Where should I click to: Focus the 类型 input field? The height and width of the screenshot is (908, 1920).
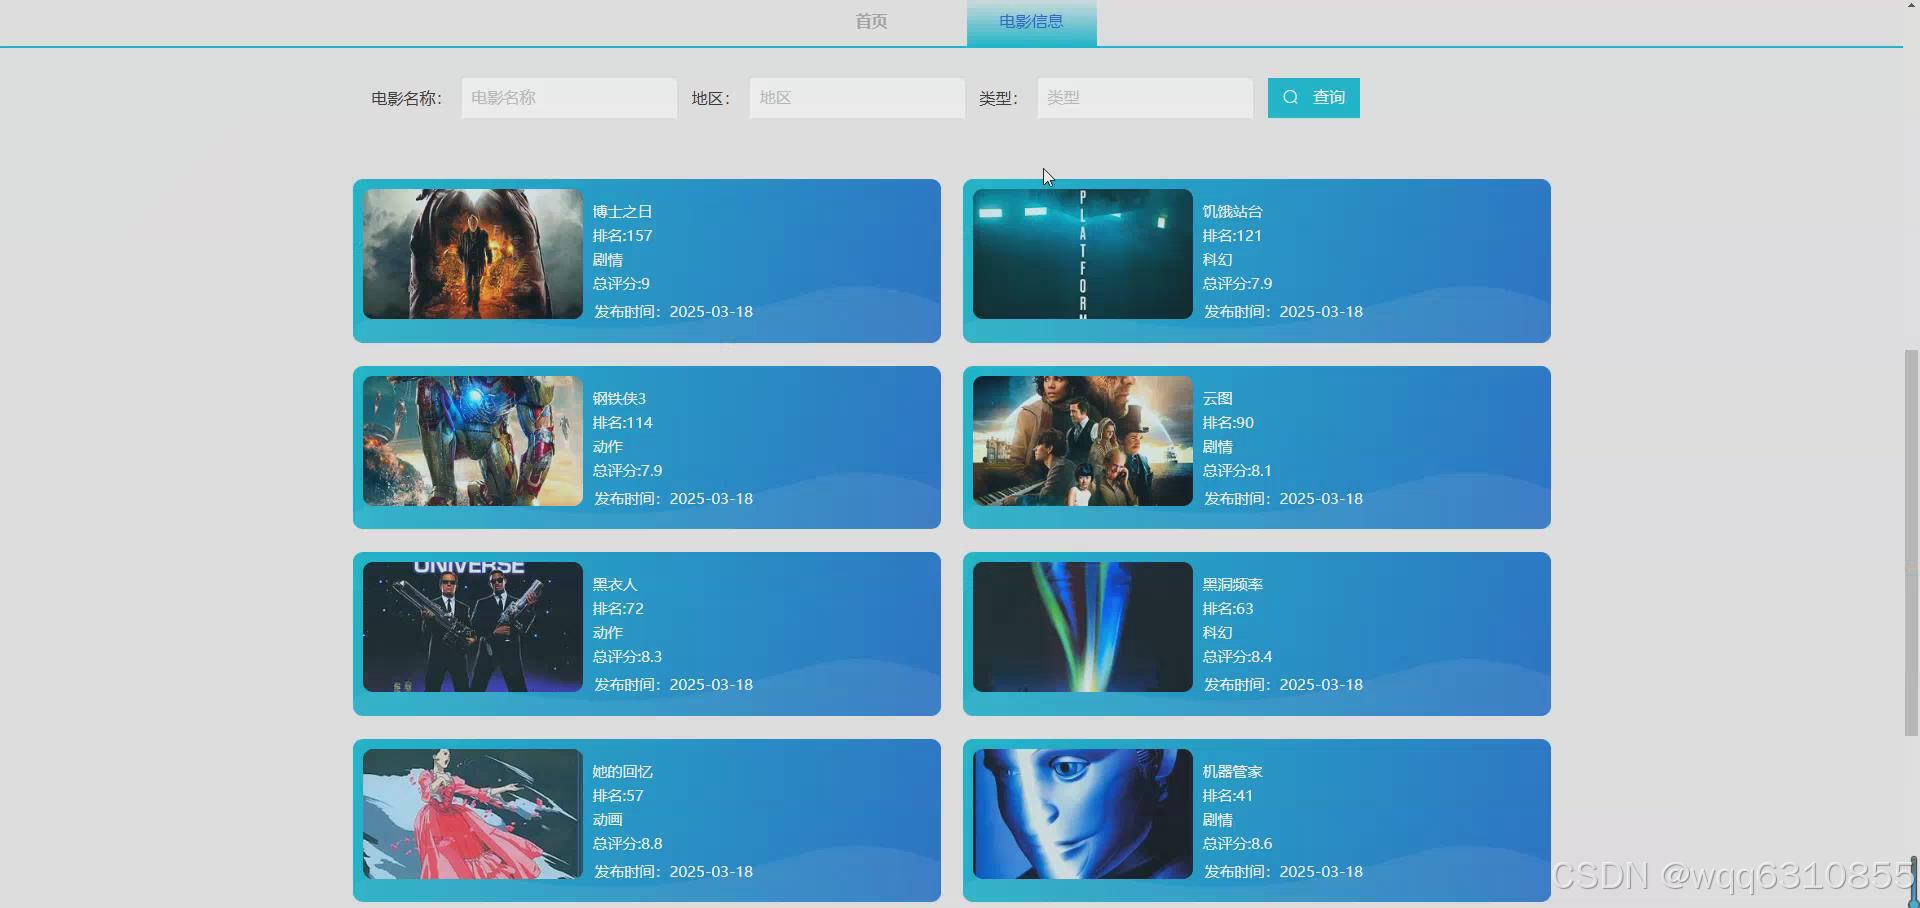[x=1145, y=98]
